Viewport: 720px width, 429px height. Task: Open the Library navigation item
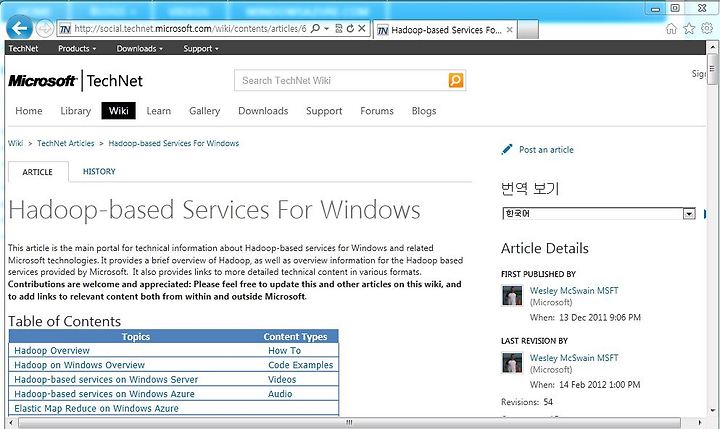pyautogui.click(x=76, y=111)
